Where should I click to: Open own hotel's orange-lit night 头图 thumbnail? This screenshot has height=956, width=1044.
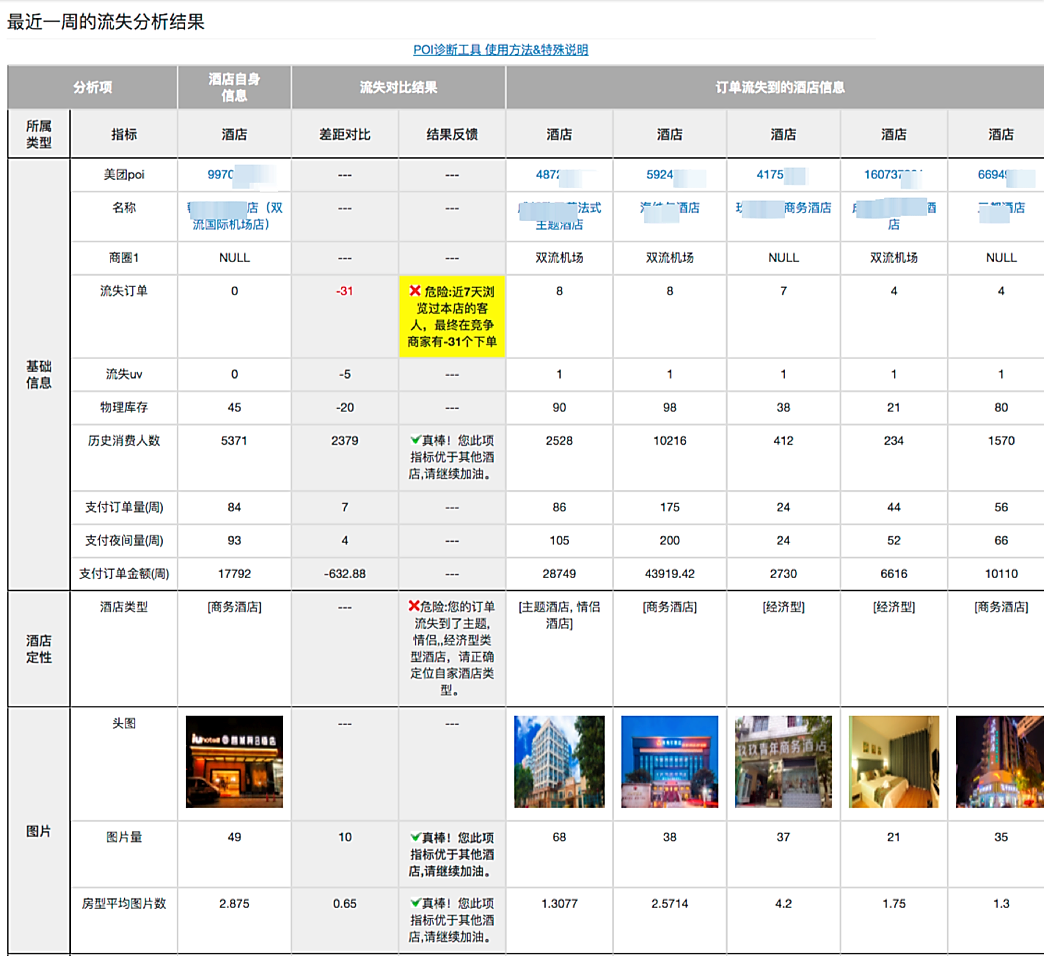pyautogui.click(x=234, y=761)
